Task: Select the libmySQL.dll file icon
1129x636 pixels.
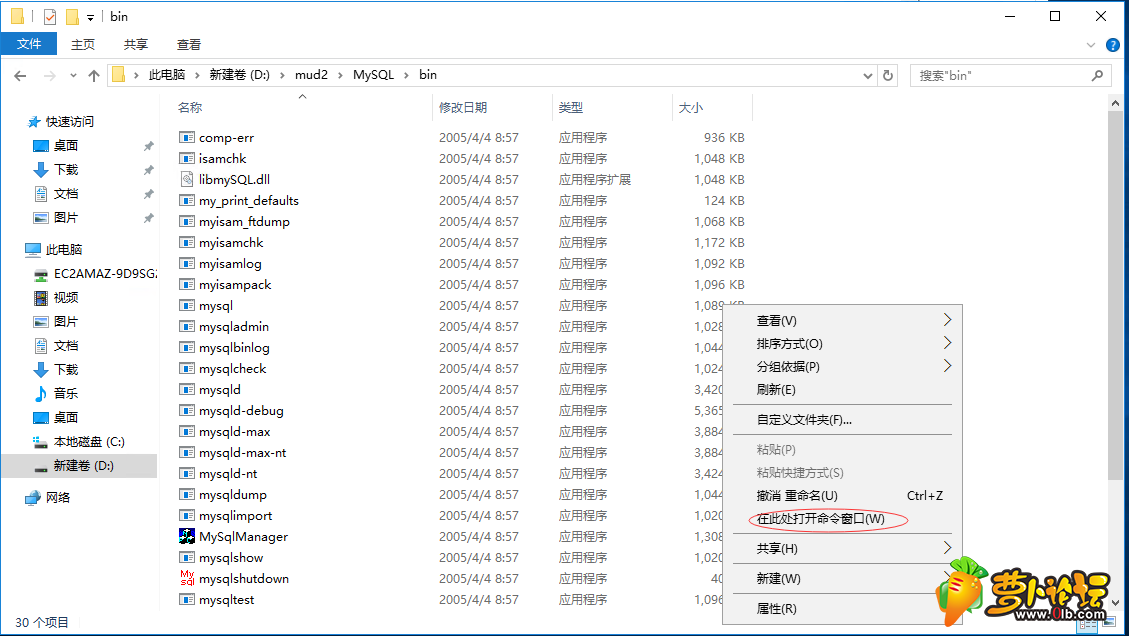Action: tap(186, 179)
